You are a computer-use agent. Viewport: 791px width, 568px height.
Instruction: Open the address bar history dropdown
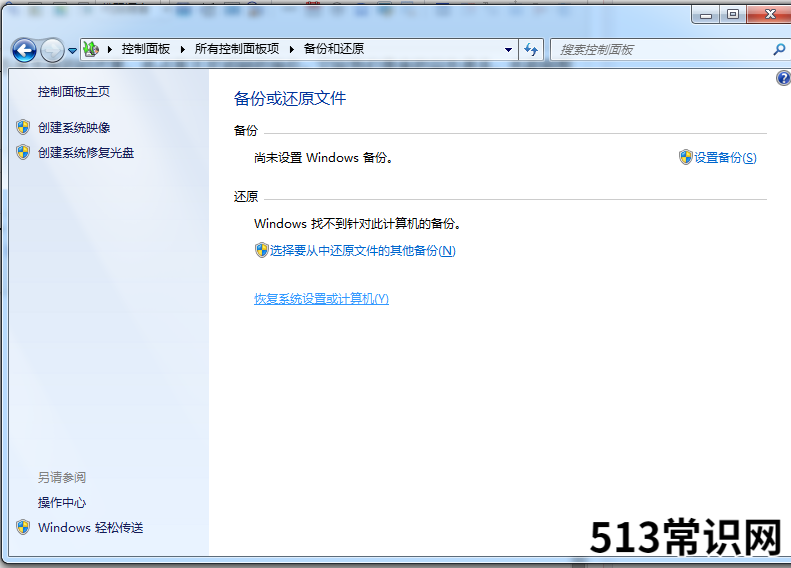pos(508,49)
